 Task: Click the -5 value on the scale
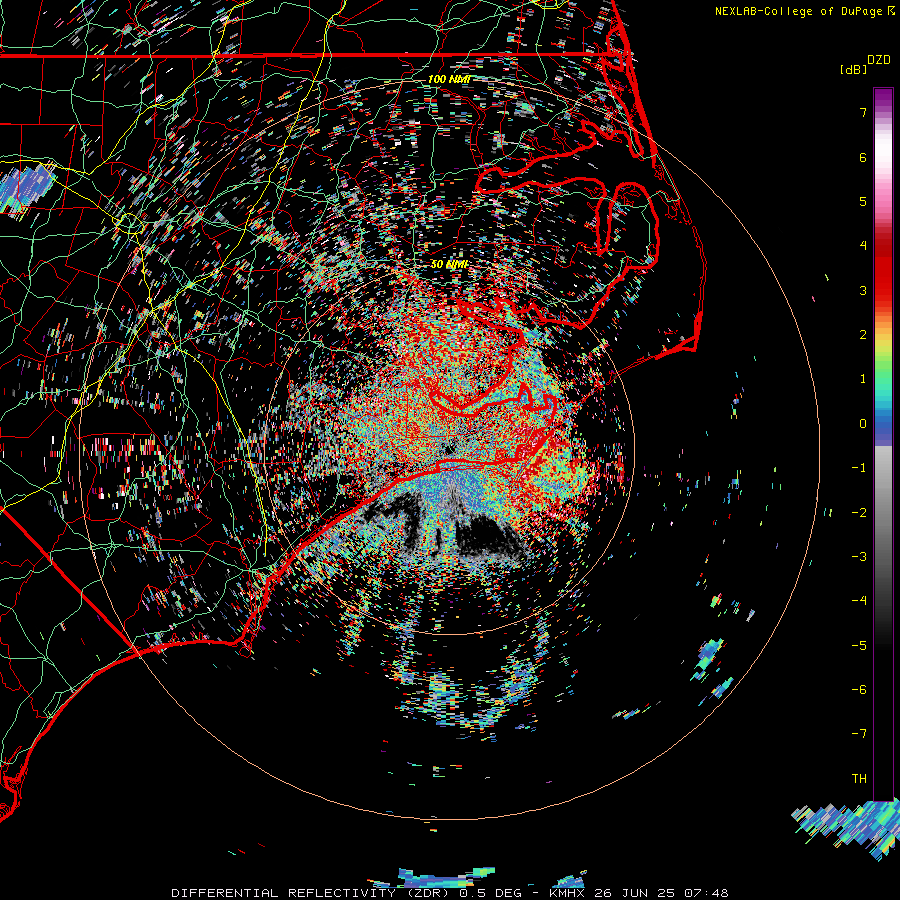[859, 646]
